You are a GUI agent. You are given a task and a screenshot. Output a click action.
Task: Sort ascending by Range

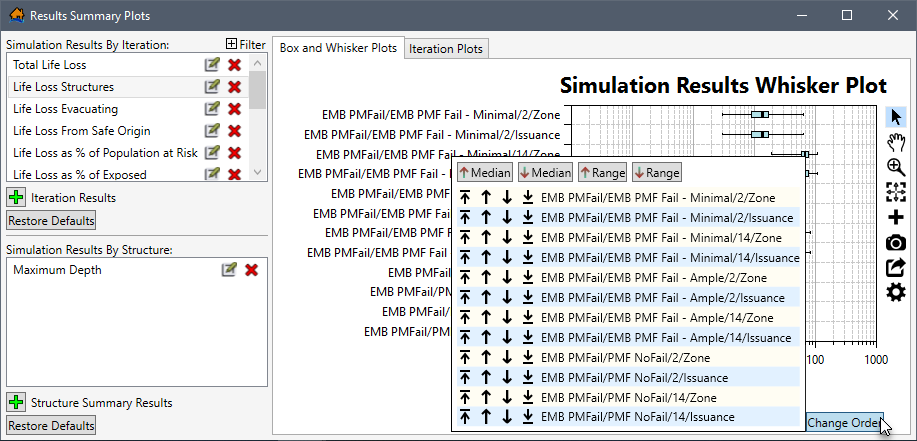pos(602,173)
